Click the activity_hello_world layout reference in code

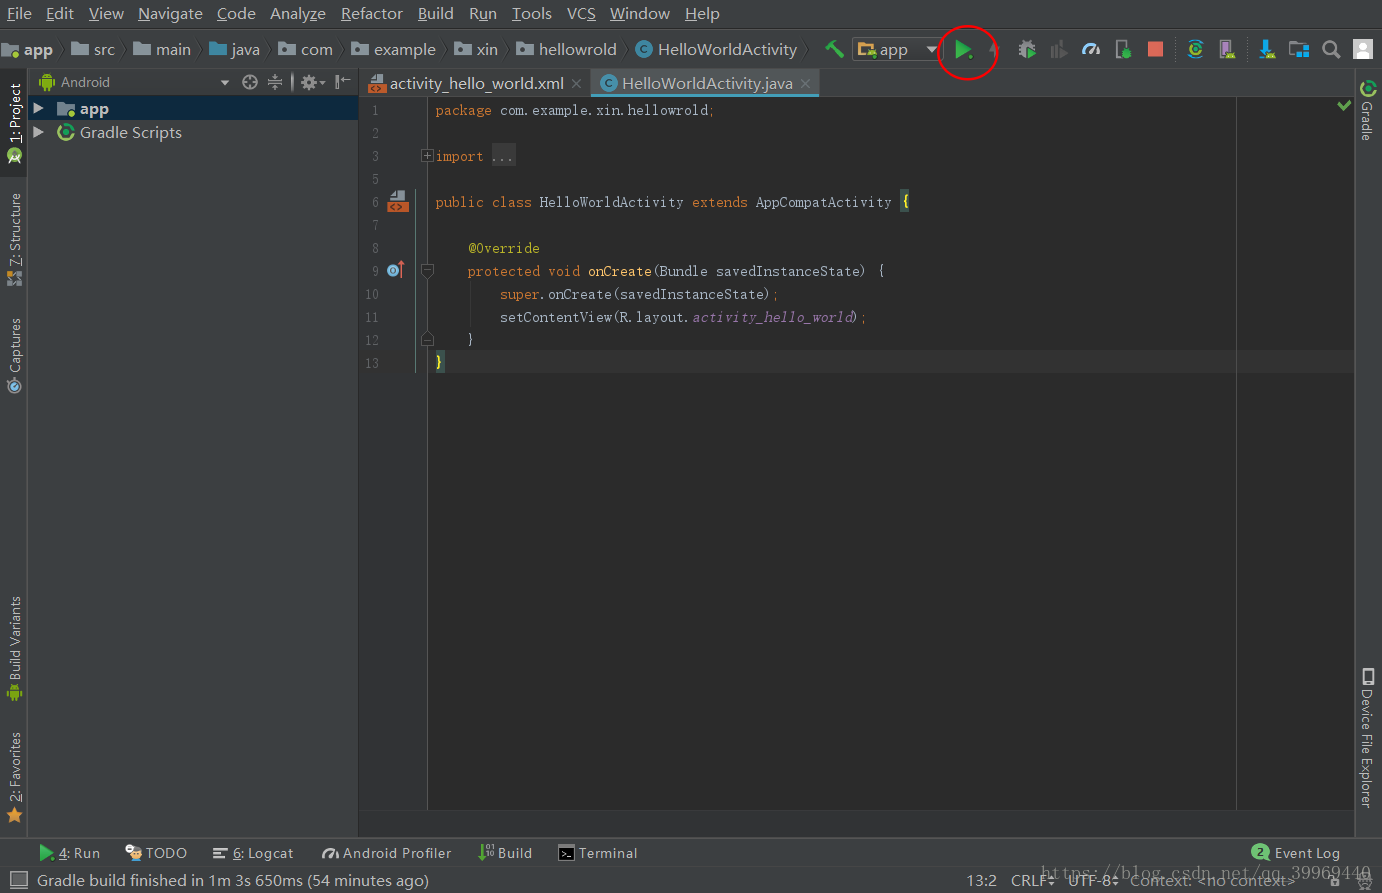click(x=774, y=317)
